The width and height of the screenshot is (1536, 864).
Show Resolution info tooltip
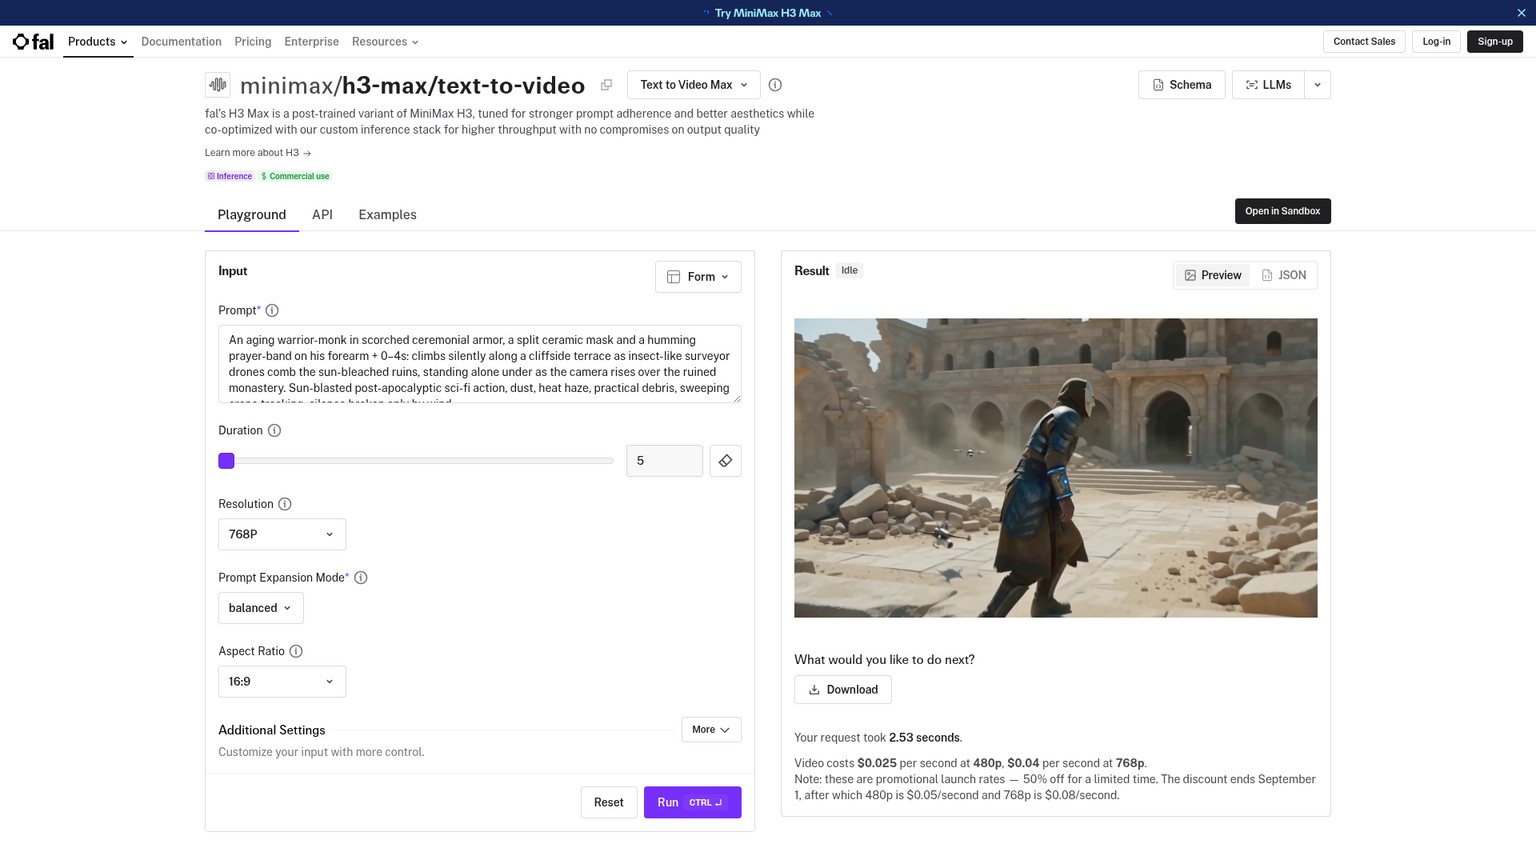(x=285, y=504)
